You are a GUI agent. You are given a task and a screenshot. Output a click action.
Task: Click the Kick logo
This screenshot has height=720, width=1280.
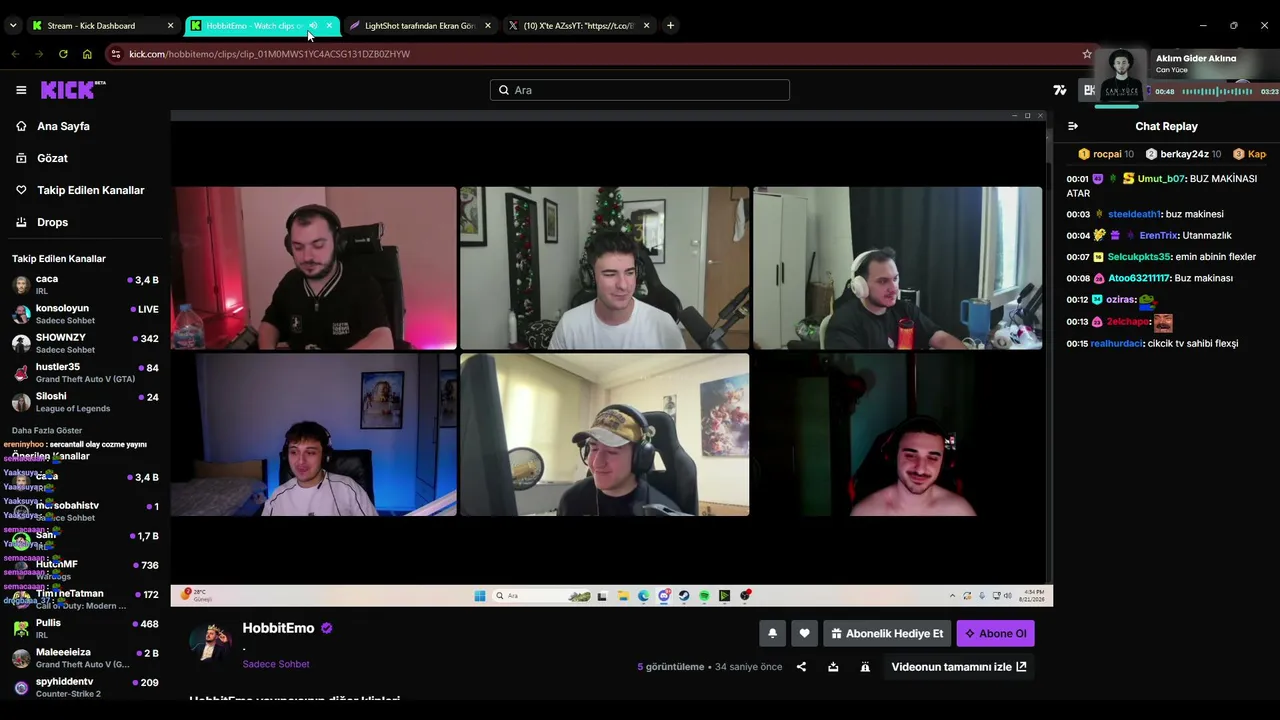coord(73,90)
